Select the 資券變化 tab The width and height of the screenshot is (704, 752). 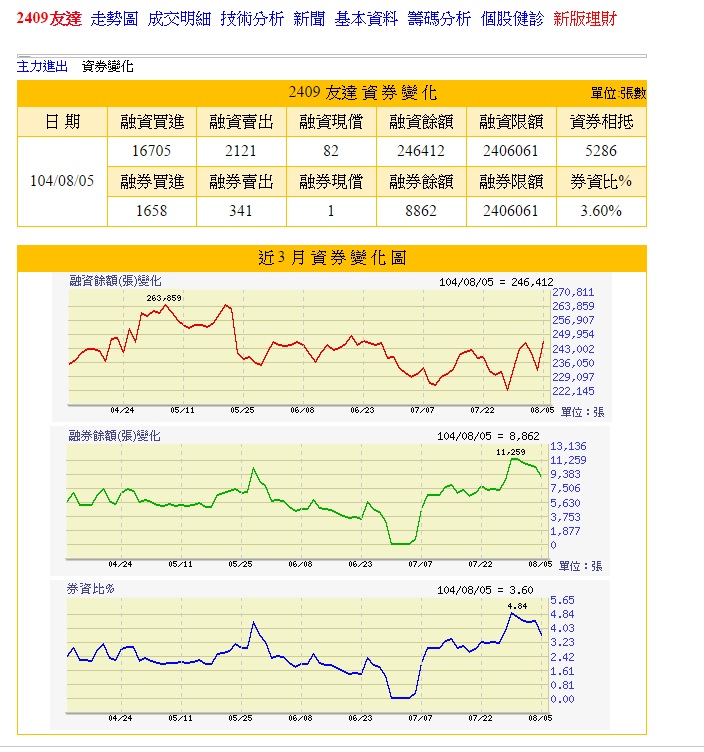click(107, 66)
